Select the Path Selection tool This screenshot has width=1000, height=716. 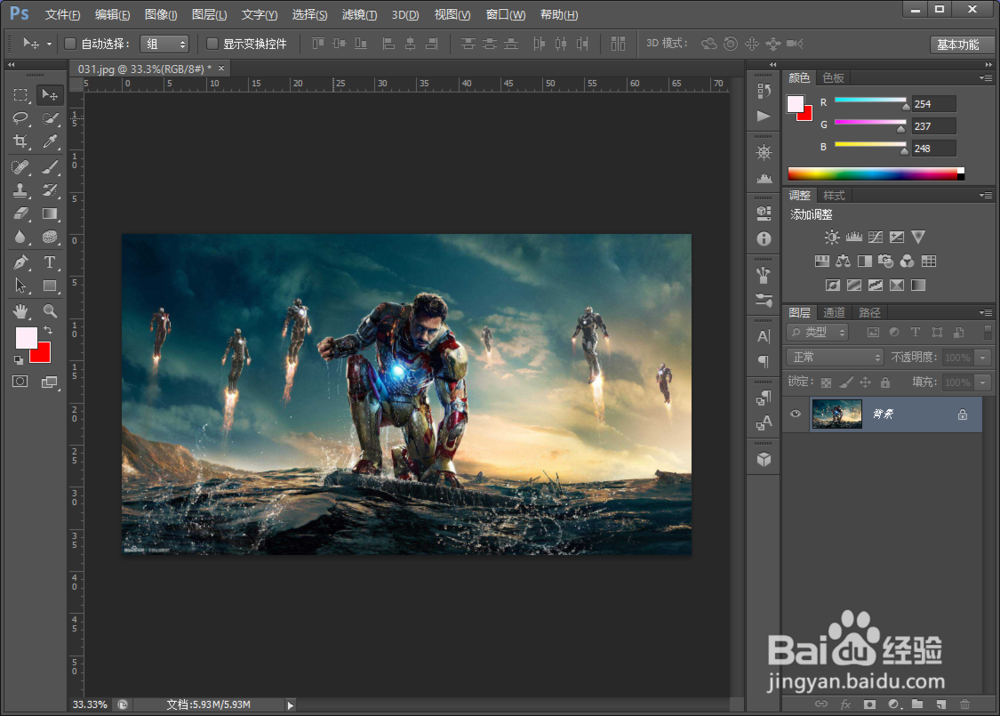pos(20,286)
